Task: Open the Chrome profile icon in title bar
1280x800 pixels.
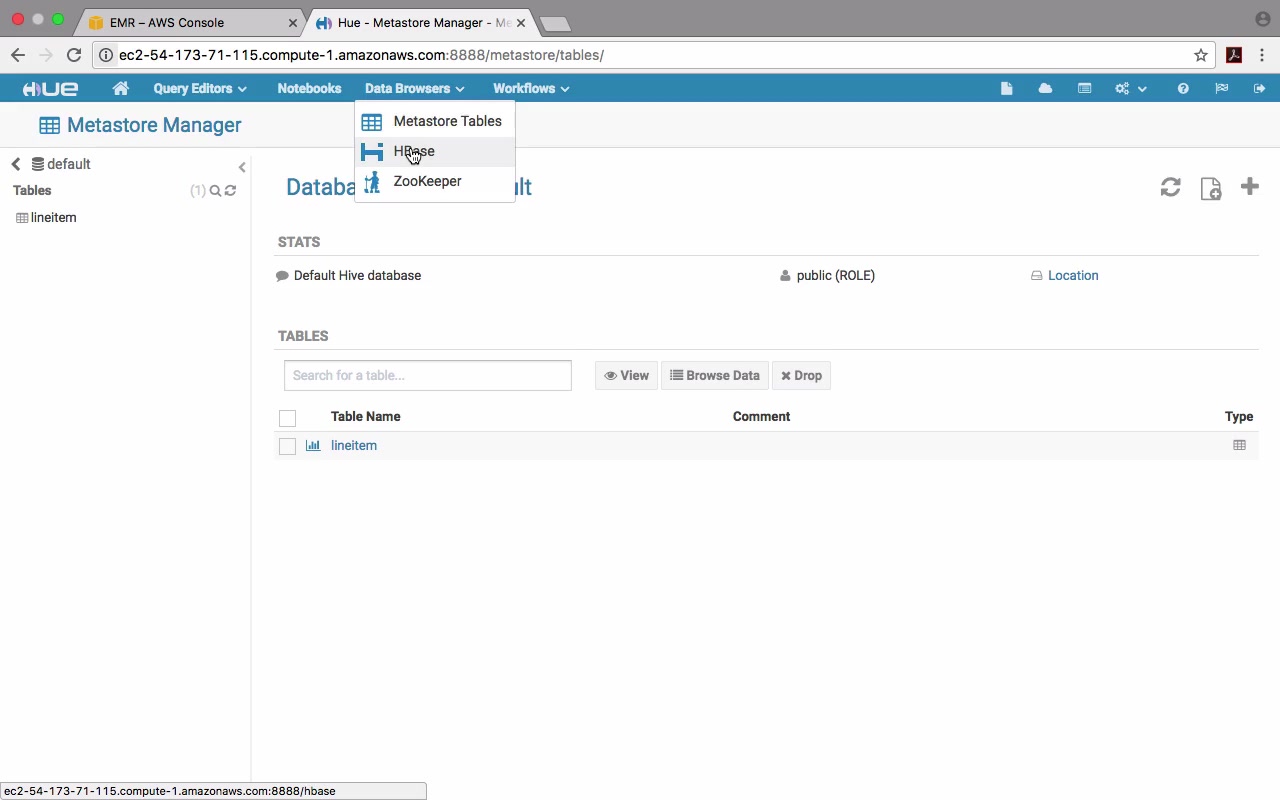Action: (x=1262, y=19)
